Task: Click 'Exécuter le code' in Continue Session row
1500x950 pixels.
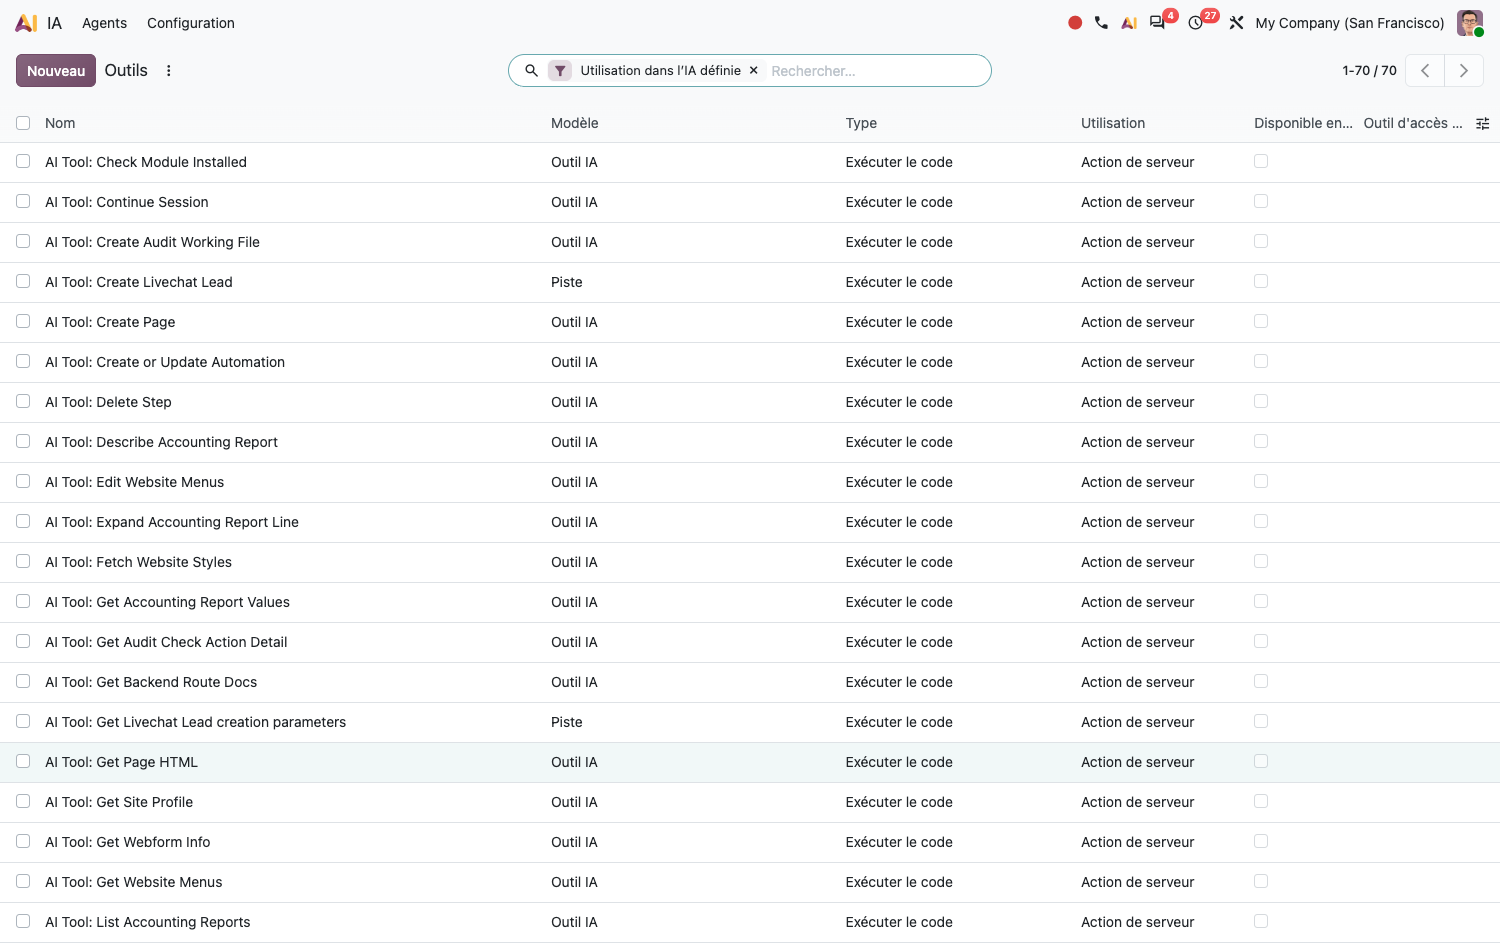Action: tap(899, 202)
